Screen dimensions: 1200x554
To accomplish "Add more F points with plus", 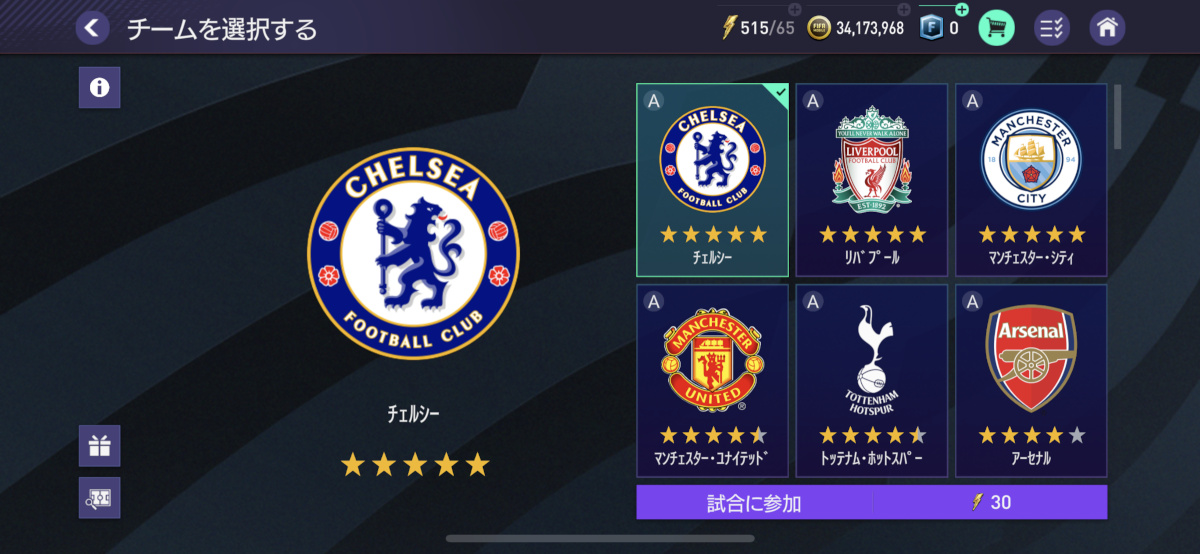I will (962, 9).
